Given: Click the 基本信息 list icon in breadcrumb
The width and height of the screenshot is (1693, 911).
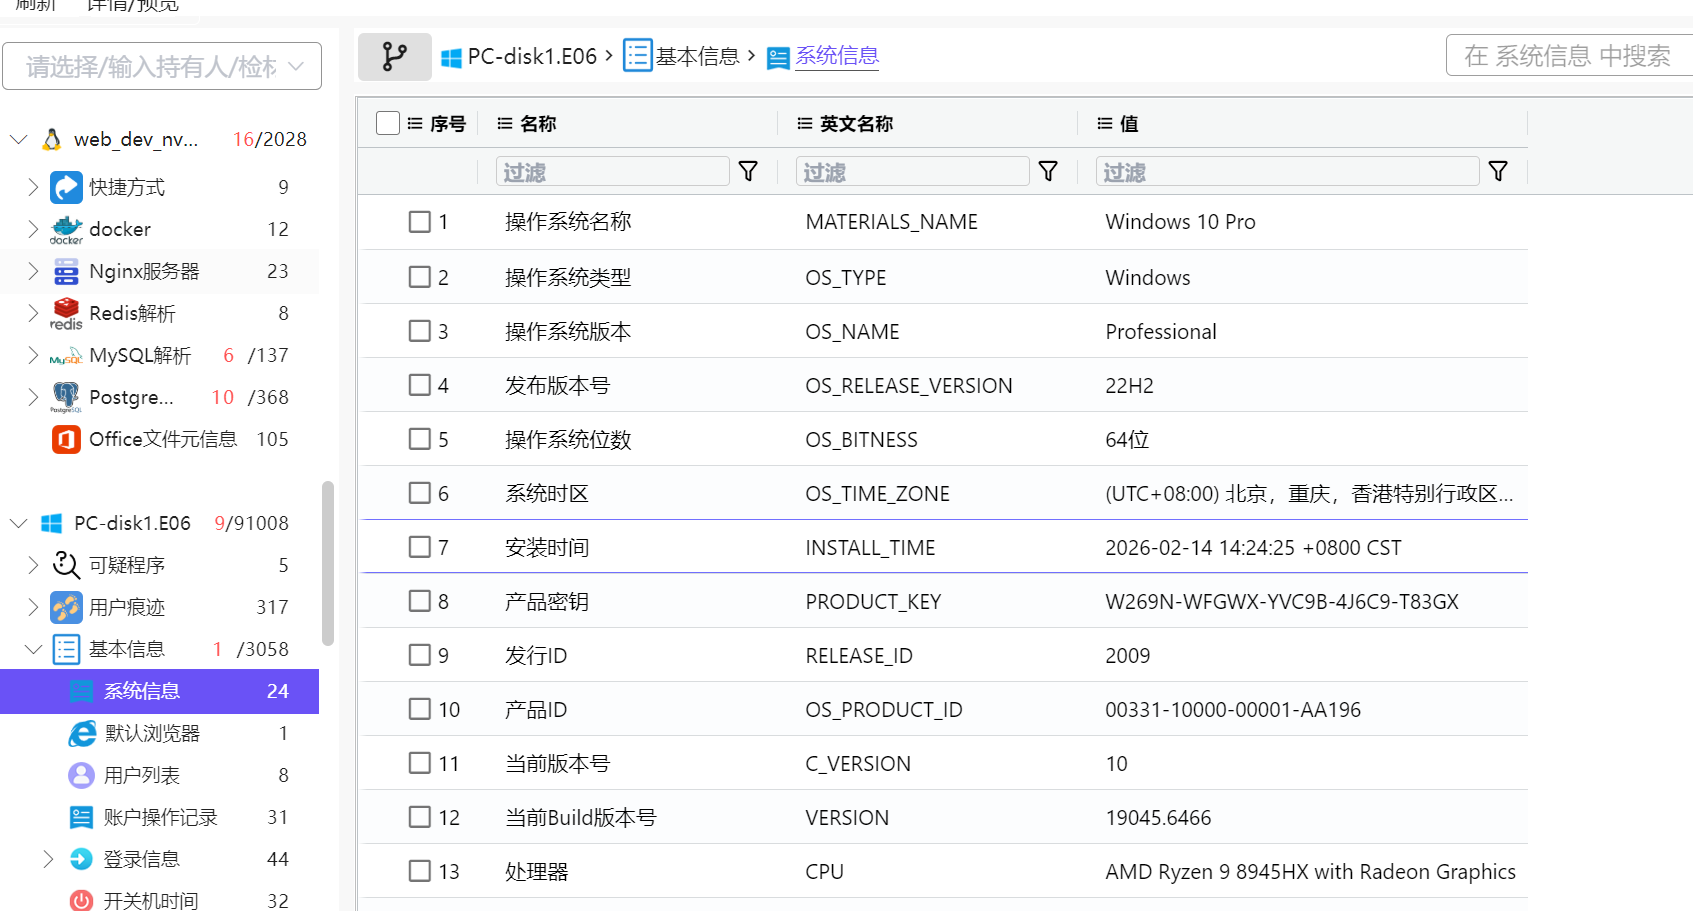Looking at the screenshot, I should 637,55.
